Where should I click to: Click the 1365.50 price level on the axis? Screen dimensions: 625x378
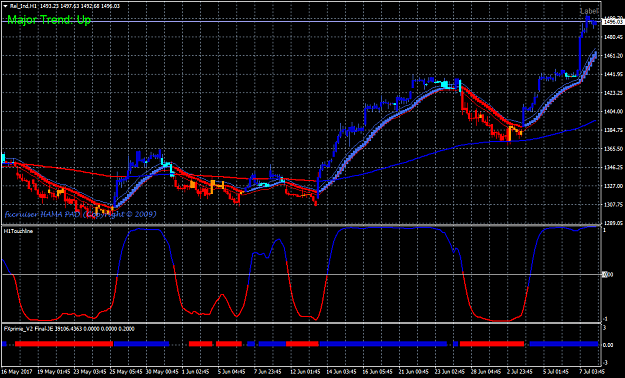pos(613,149)
